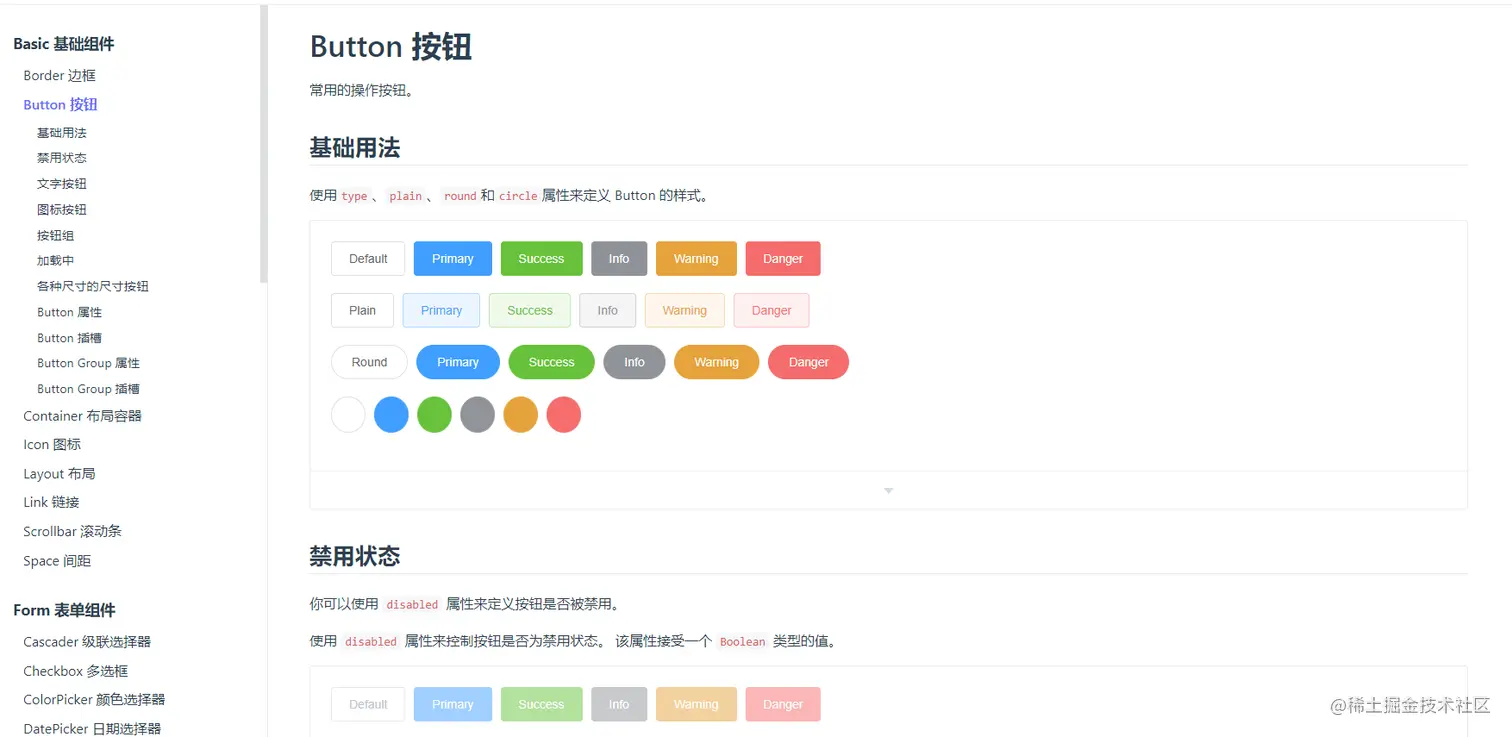Click the green circle button
This screenshot has height=737, width=1512.
click(434, 414)
